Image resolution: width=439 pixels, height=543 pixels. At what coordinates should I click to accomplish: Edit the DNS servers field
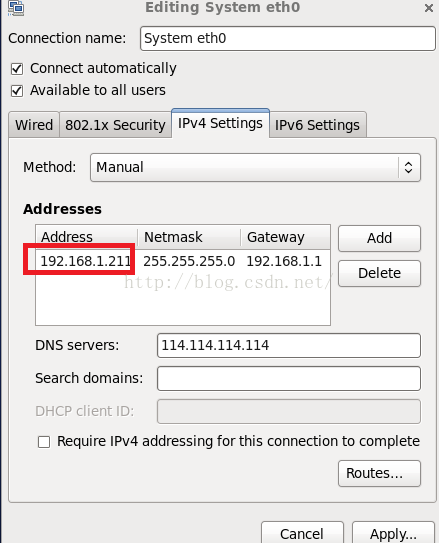point(289,346)
